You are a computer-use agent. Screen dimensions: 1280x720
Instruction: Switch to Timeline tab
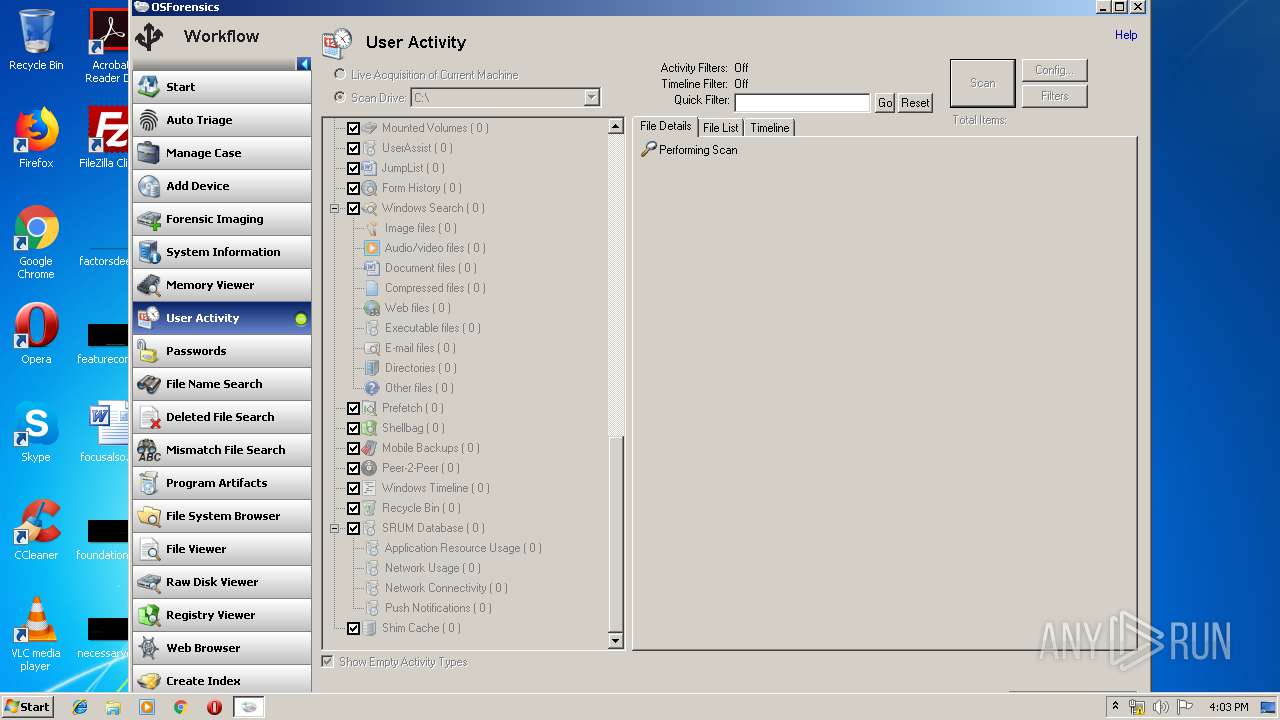pyautogui.click(x=770, y=127)
